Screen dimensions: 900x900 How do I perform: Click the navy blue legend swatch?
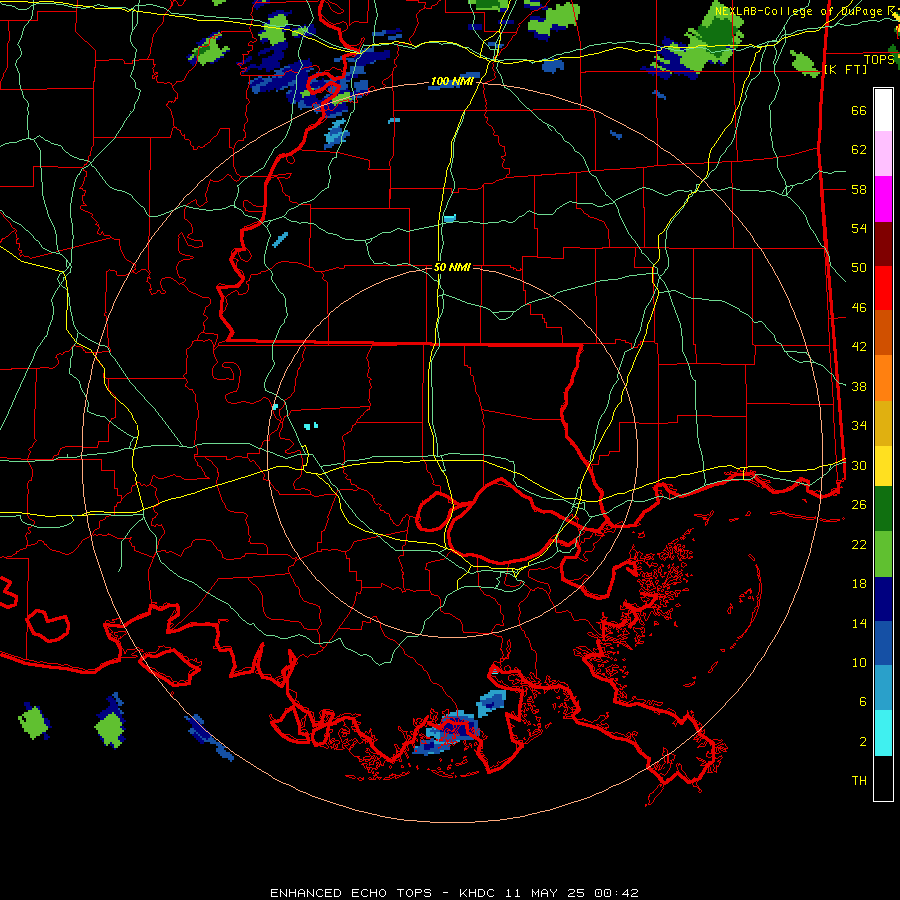point(883,599)
